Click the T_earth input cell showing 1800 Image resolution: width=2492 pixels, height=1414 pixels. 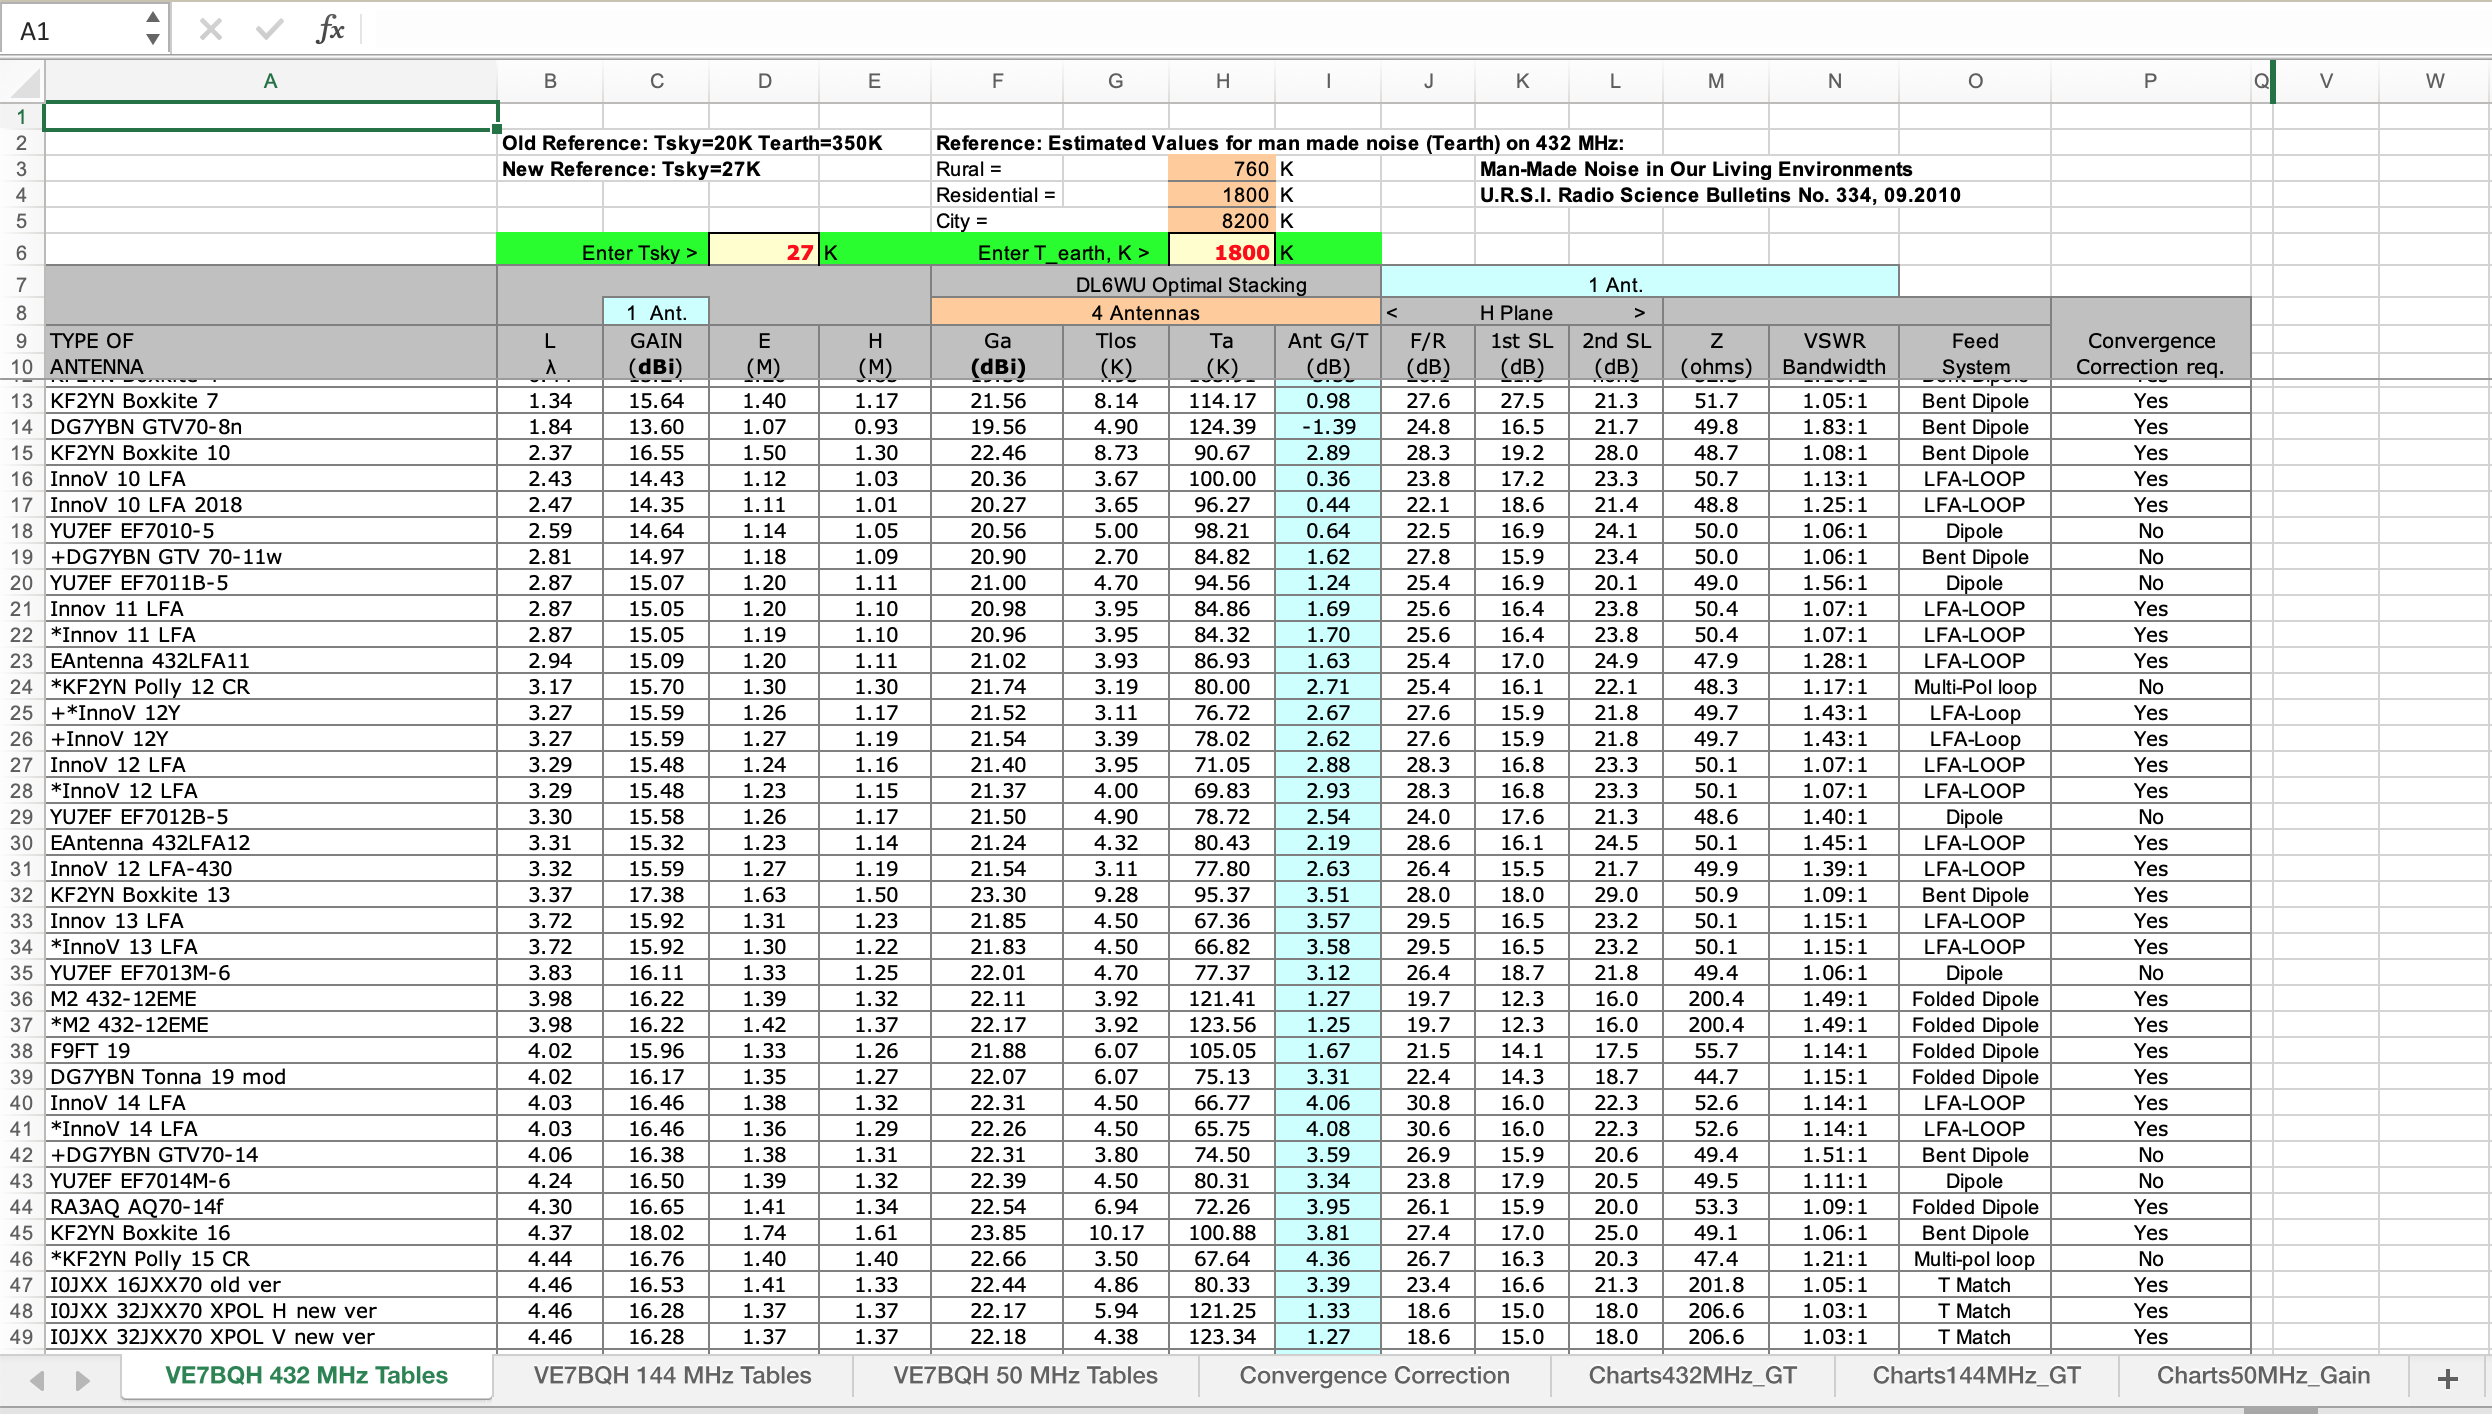(1221, 252)
